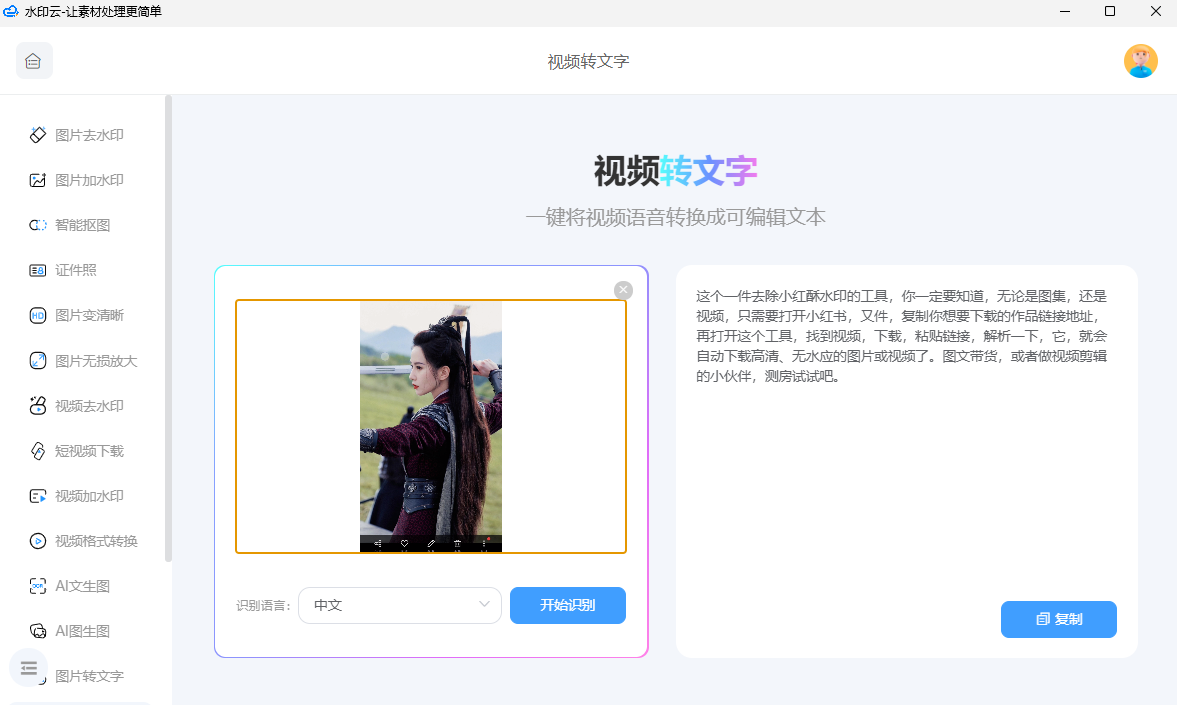1177x705 pixels.
Task: Copy the transcript with 复制 button
Action: pos(1058,619)
